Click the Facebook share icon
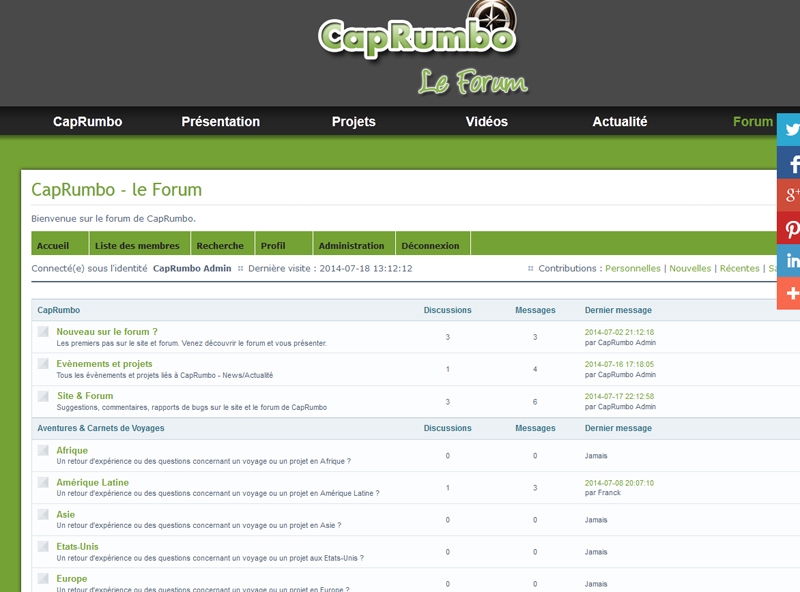The width and height of the screenshot is (800, 592). [x=790, y=162]
